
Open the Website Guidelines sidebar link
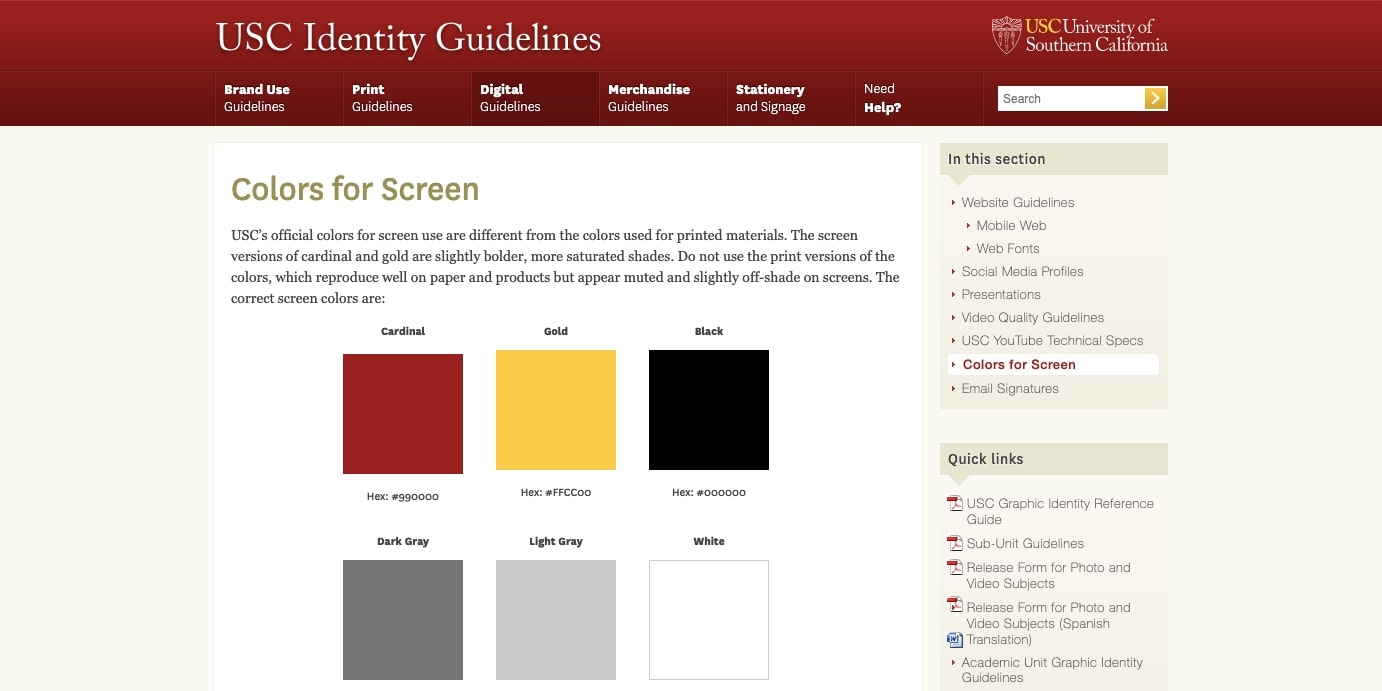(x=1017, y=203)
